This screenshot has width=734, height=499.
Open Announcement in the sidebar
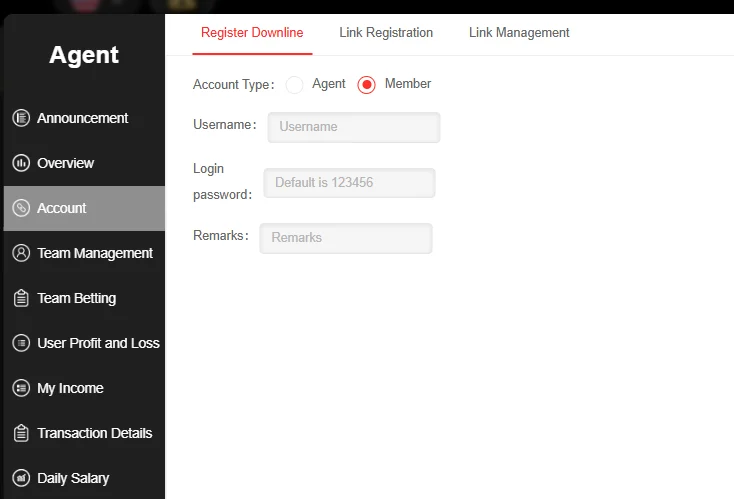[x=84, y=118]
